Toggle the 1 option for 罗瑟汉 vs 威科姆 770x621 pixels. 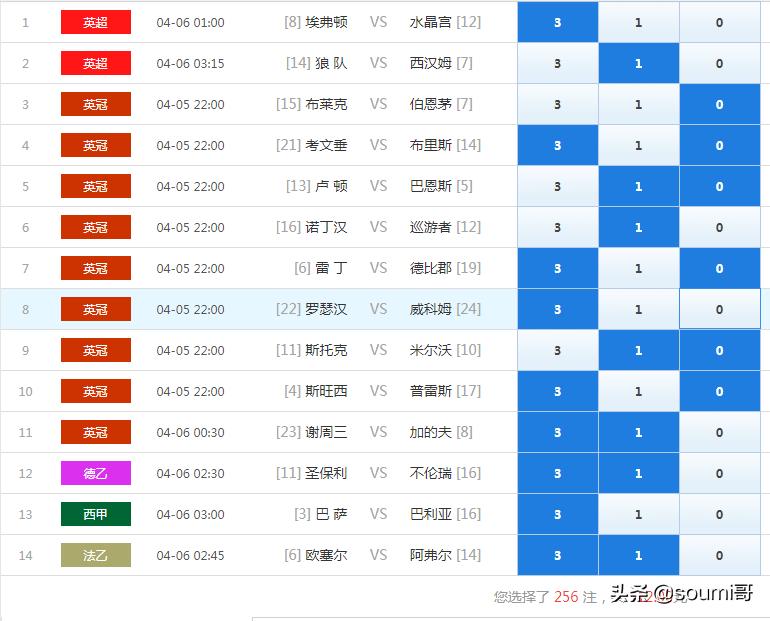coord(639,309)
